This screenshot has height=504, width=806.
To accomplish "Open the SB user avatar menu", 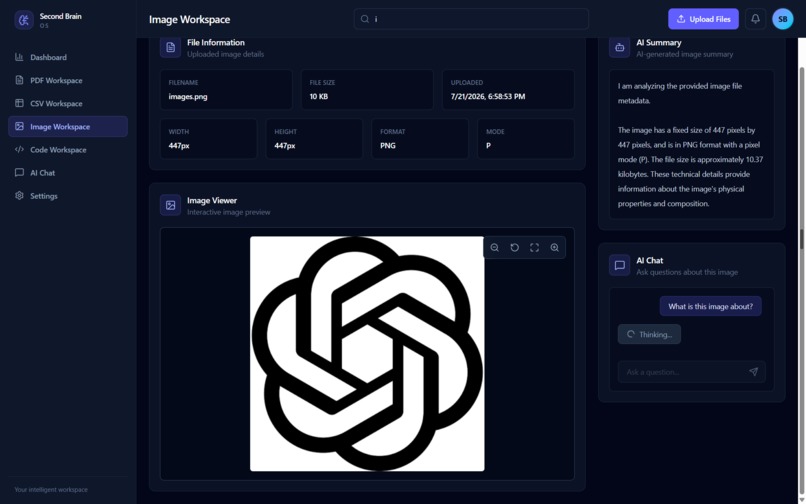I will [x=782, y=19].
